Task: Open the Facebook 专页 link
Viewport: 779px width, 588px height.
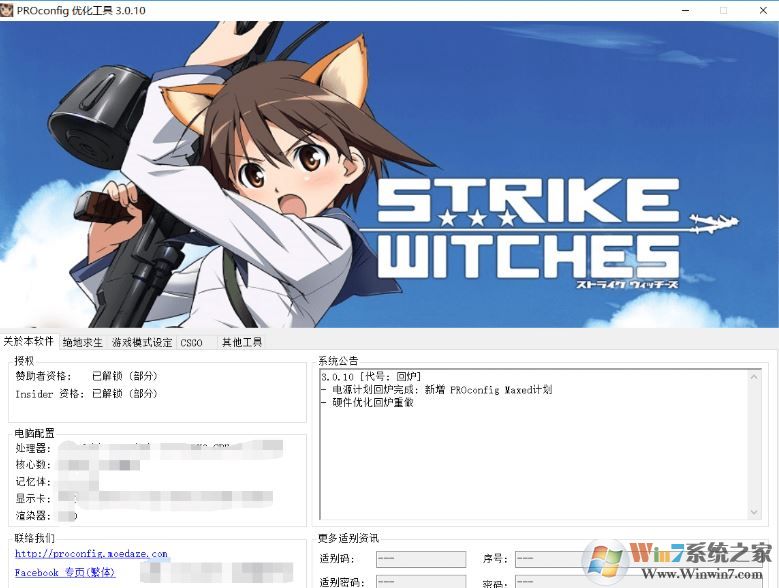Action: coord(65,573)
